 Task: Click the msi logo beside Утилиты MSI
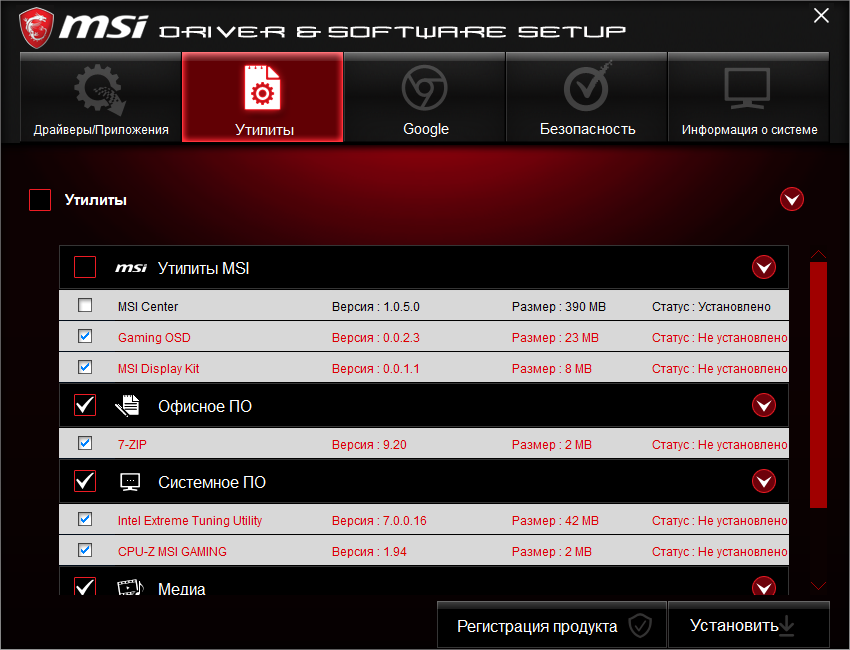(131, 268)
